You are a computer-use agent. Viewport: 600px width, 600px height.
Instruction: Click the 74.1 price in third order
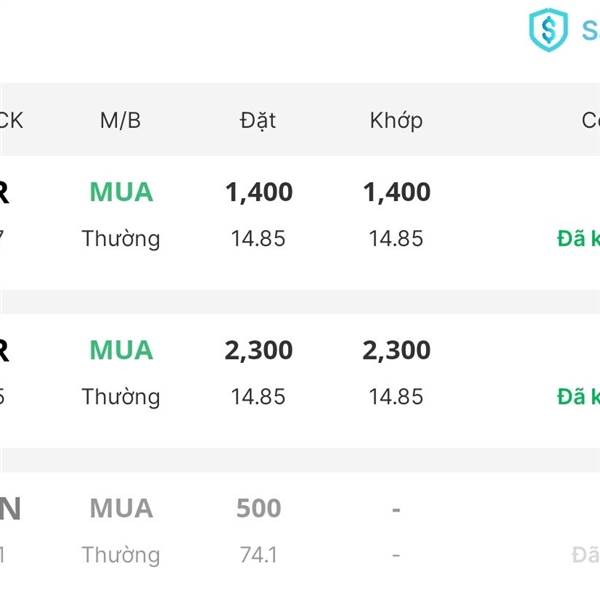(x=258, y=555)
